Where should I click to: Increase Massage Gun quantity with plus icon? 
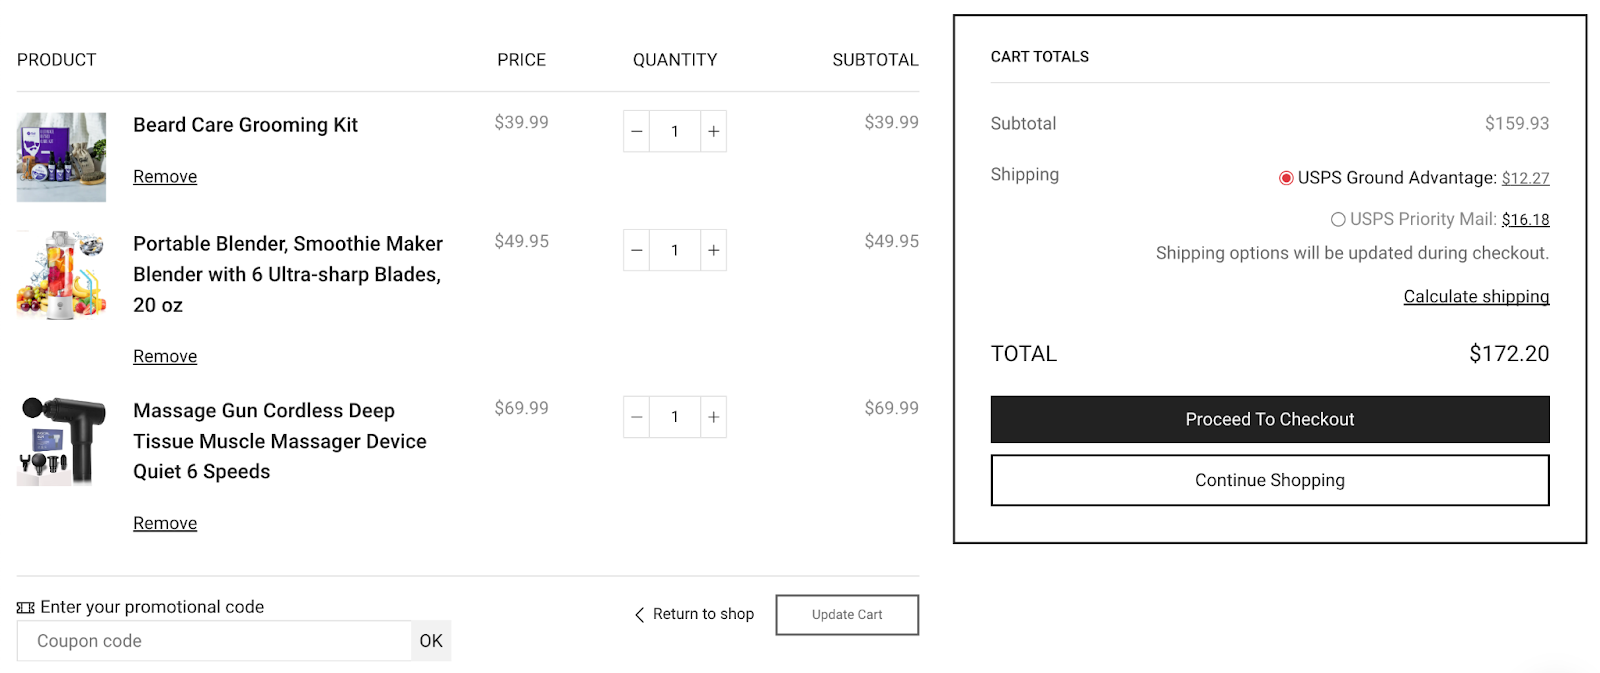tap(713, 417)
